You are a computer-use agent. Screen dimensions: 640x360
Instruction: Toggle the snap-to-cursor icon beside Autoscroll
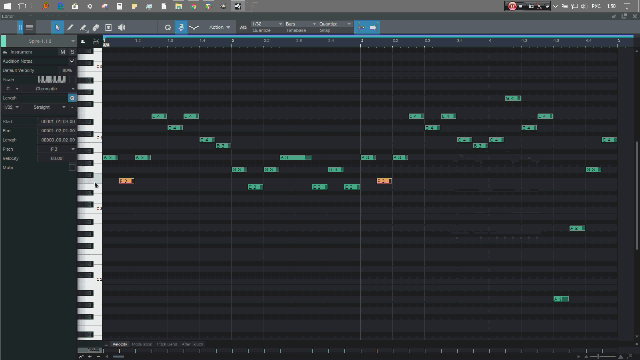click(361, 27)
